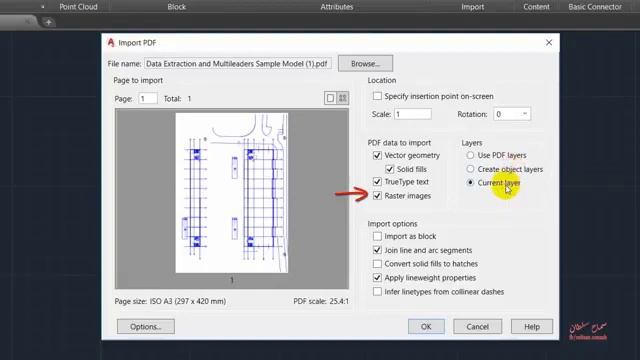The image size is (640, 360).
Task: Toggle Specify insertion point on-screen checkbox
Action: pos(378,96)
